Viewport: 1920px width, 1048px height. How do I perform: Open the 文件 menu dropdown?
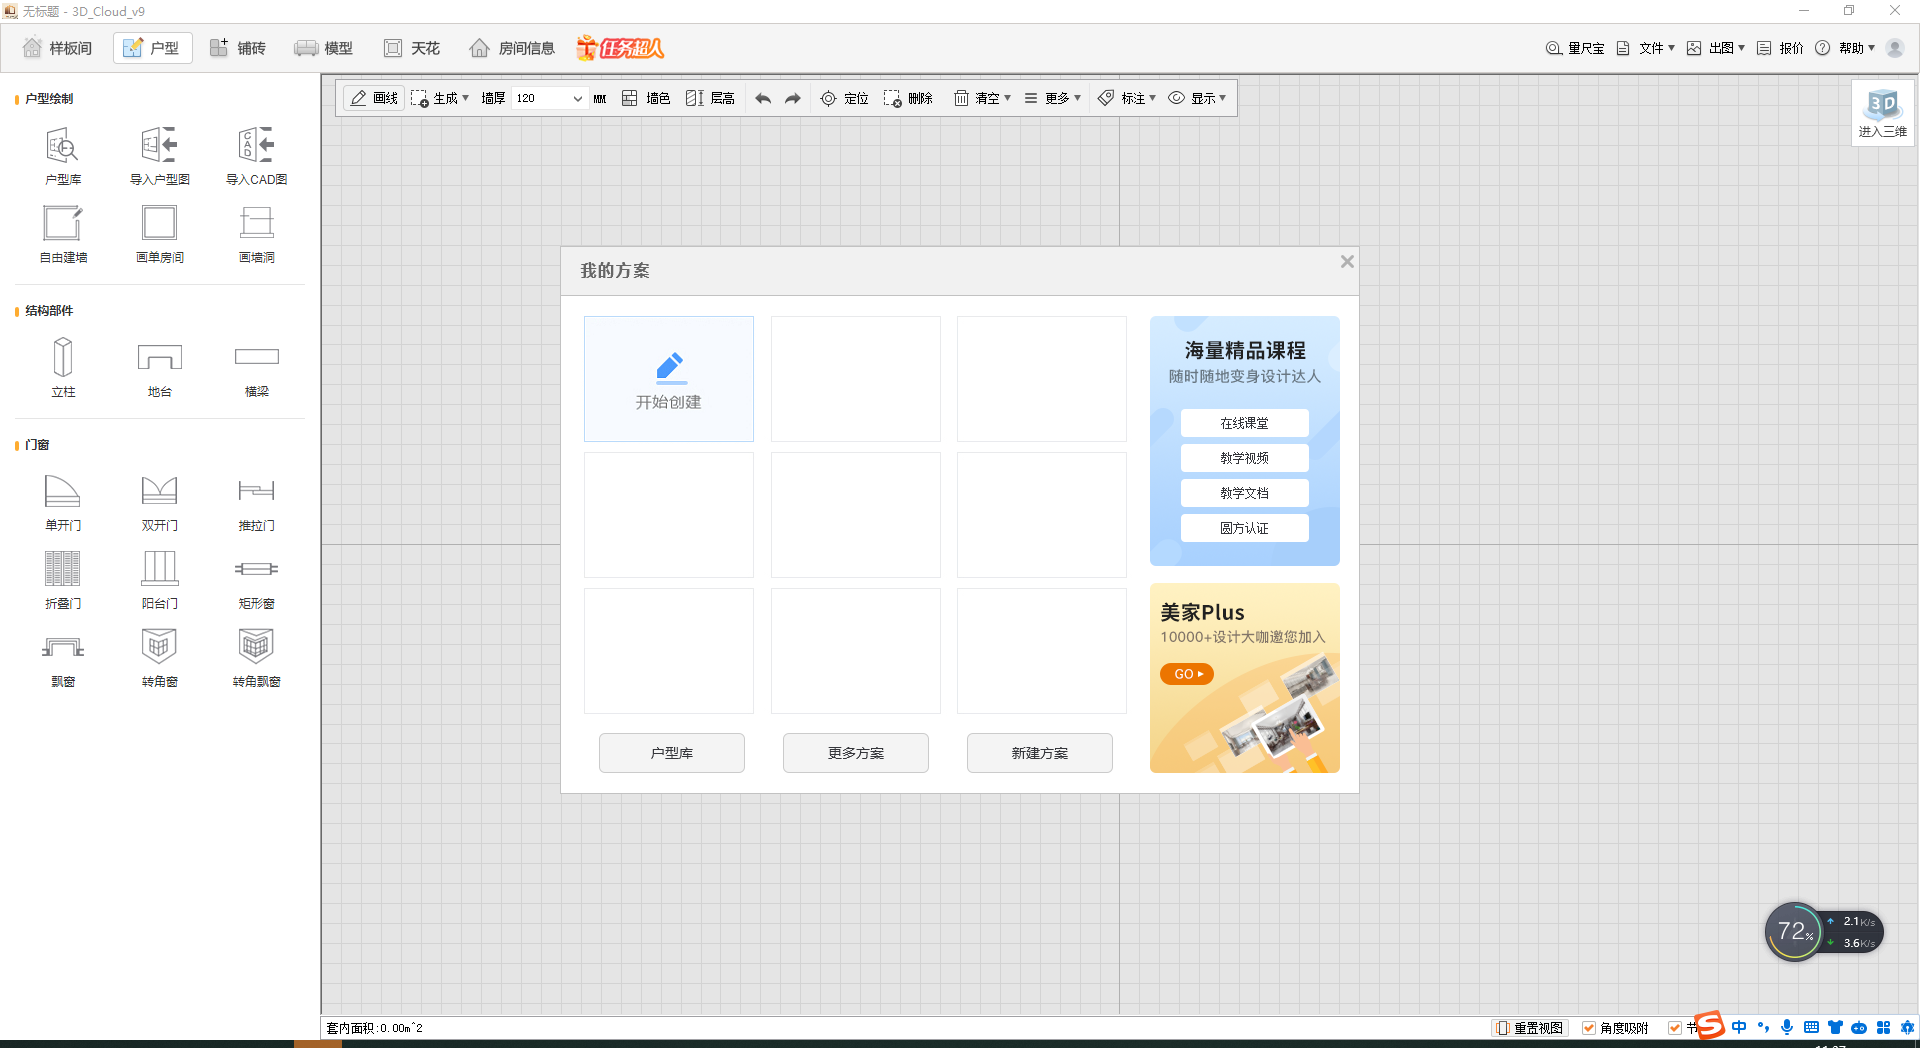point(1646,48)
